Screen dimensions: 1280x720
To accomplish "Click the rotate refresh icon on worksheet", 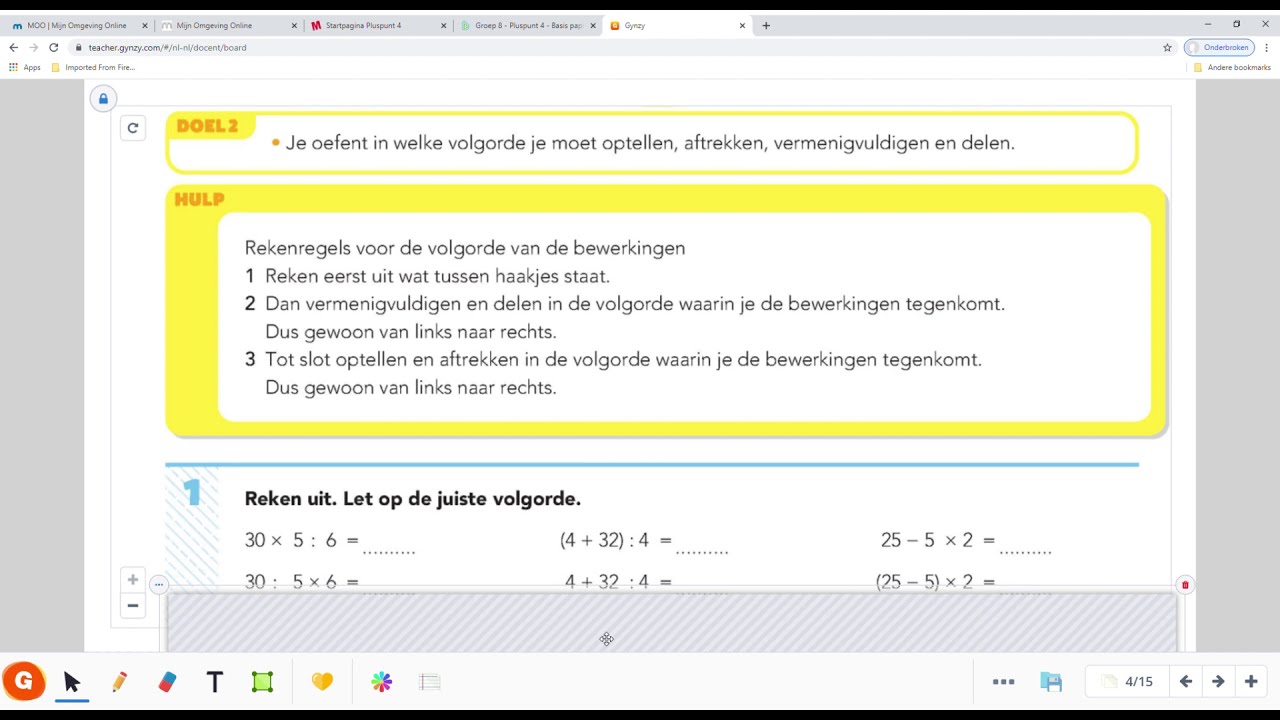I will click(132, 128).
